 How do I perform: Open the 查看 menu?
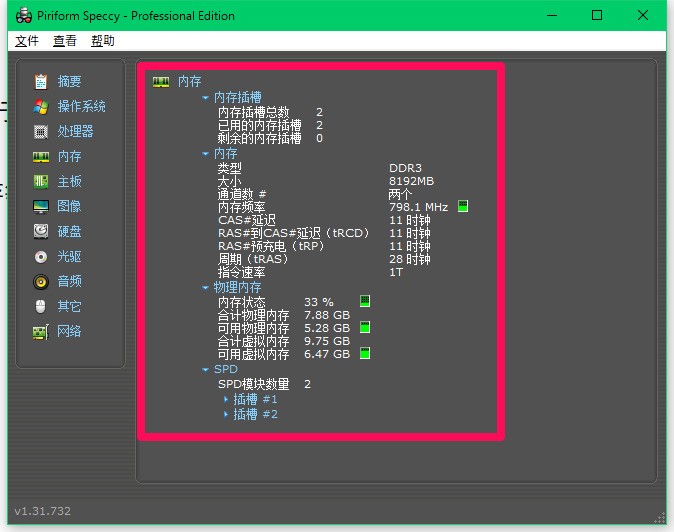(65, 41)
